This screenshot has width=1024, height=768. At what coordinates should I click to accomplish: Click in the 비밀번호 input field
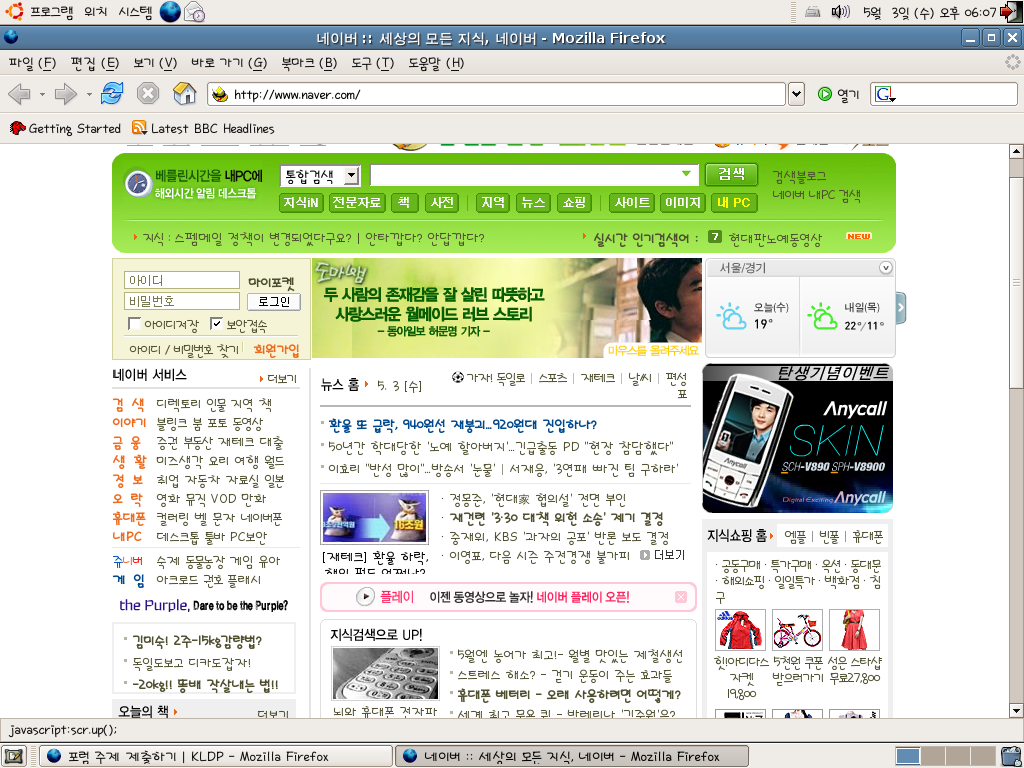(182, 301)
